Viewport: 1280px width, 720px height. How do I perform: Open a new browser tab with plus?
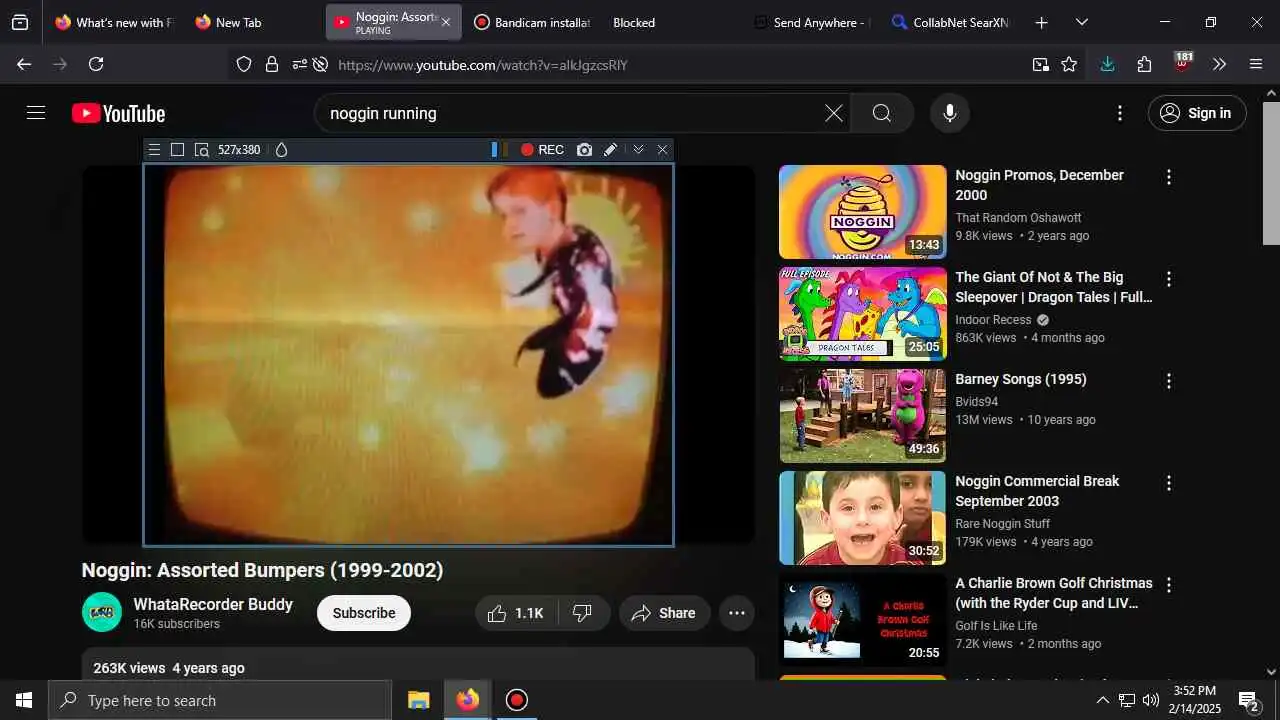pos(1041,22)
